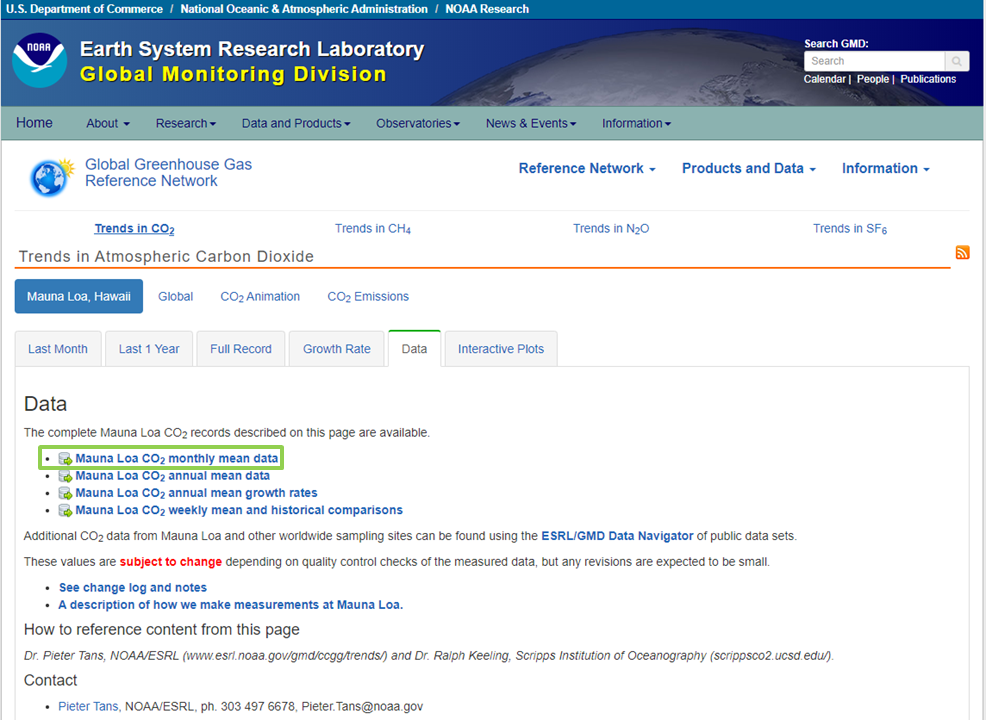
Task: Click database icon beside annual mean growth rates
Action: pos(65,493)
